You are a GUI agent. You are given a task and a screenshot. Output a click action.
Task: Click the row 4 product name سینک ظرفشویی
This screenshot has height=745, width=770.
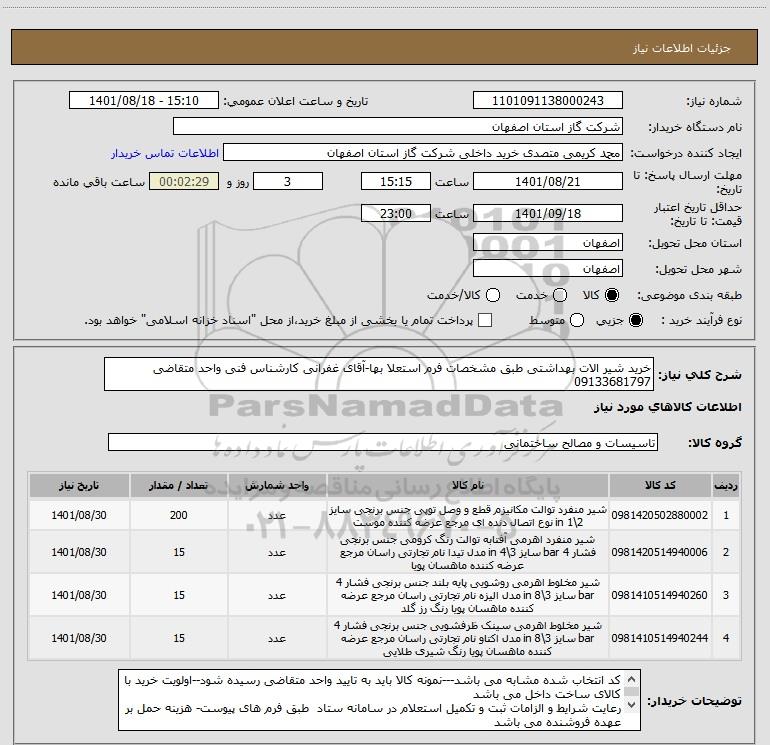click(x=468, y=638)
